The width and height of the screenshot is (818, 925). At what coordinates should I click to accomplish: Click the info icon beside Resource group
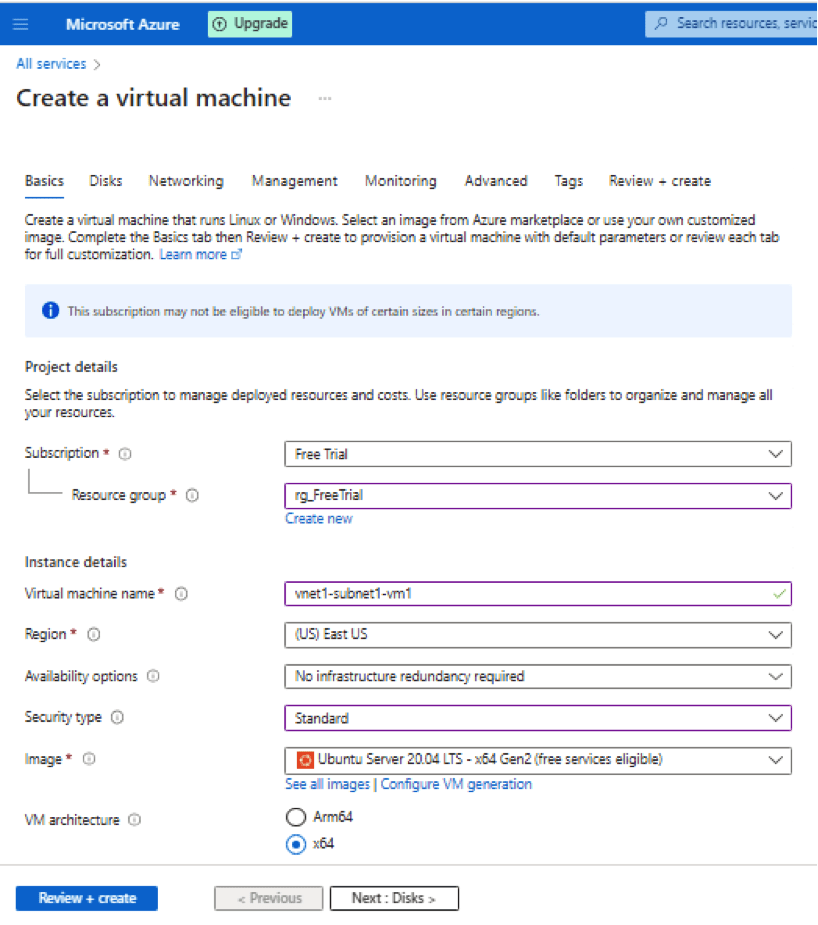(192, 495)
